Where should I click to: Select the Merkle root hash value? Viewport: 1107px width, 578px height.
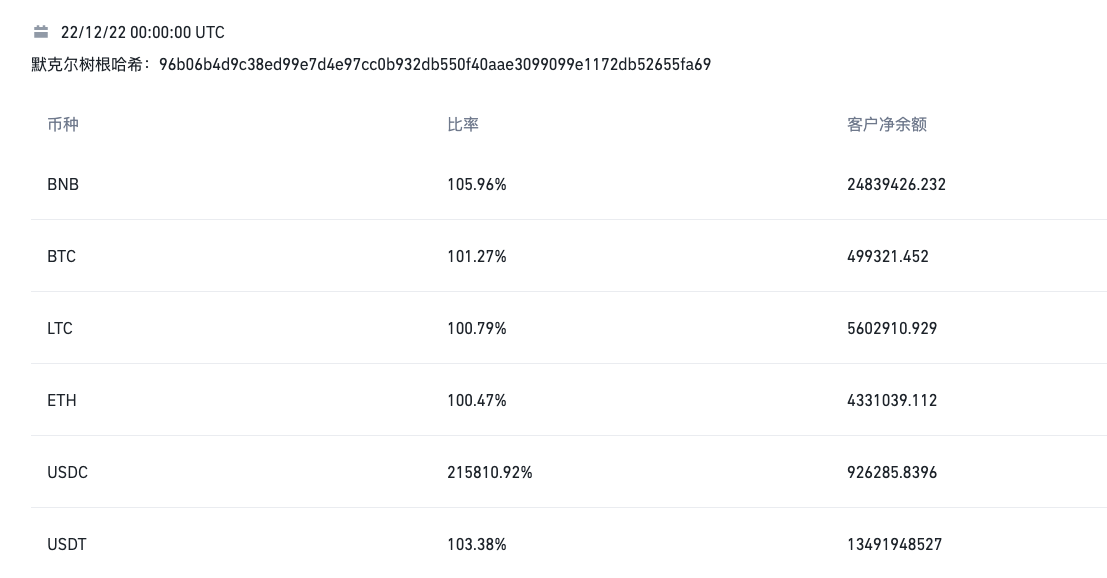click(x=435, y=65)
